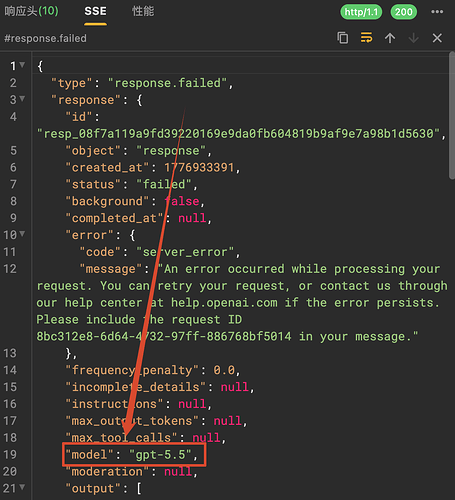The width and height of the screenshot is (455, 500).
Task: Open the three-dots more options menu
Action: (x=437, y=12)
